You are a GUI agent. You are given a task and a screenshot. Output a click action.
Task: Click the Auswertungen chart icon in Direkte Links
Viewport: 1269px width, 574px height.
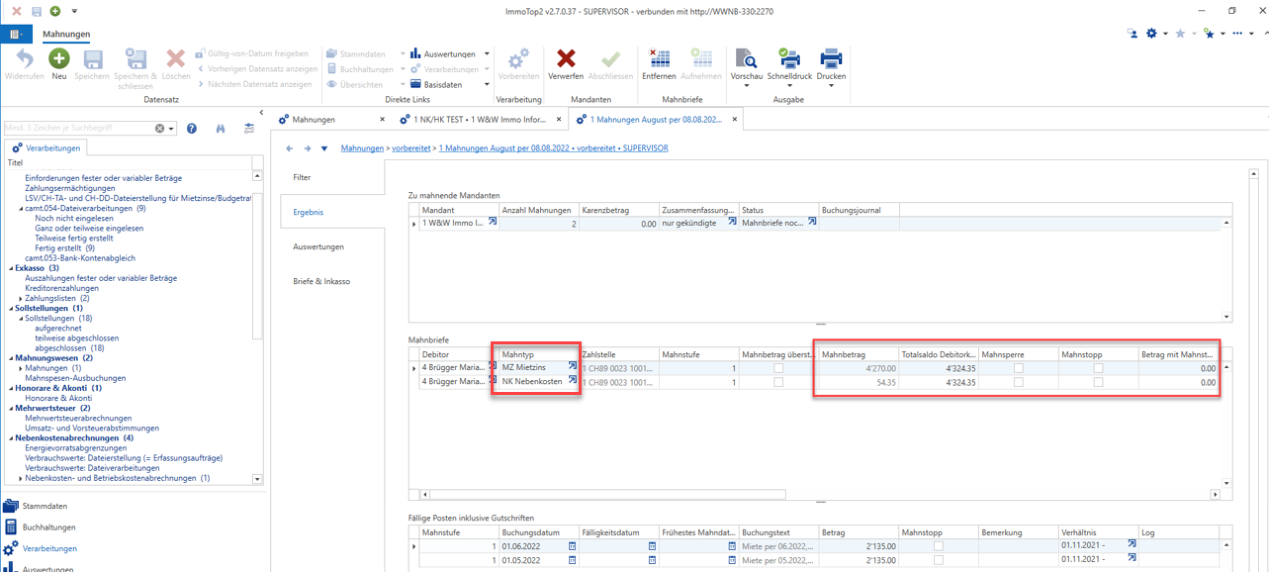(x=416, y=53)
